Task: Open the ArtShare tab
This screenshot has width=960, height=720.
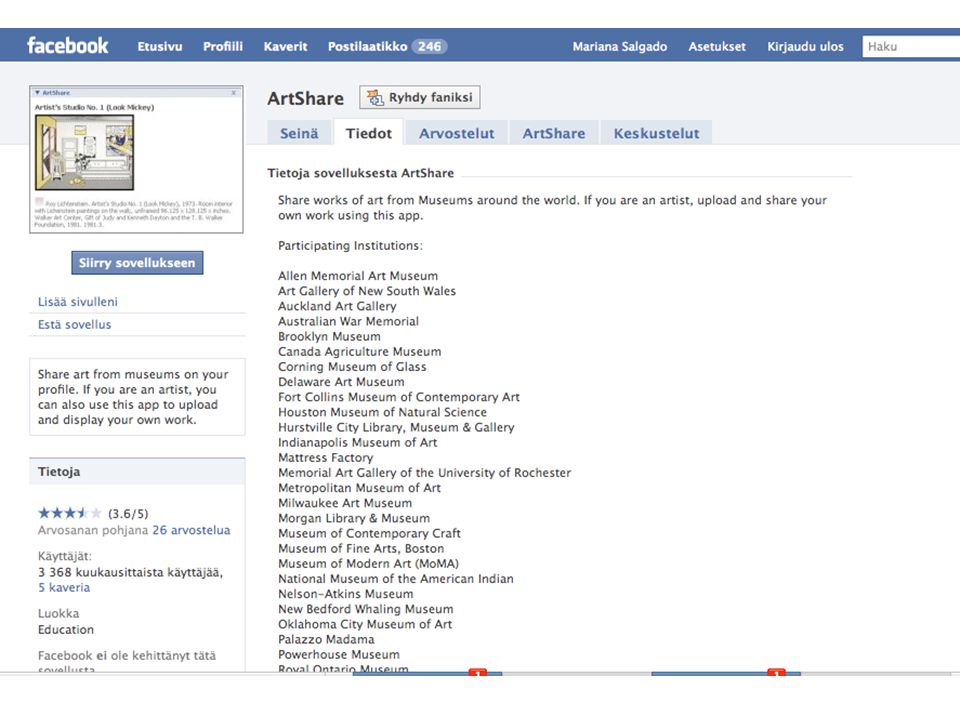Action: [553, 133]
